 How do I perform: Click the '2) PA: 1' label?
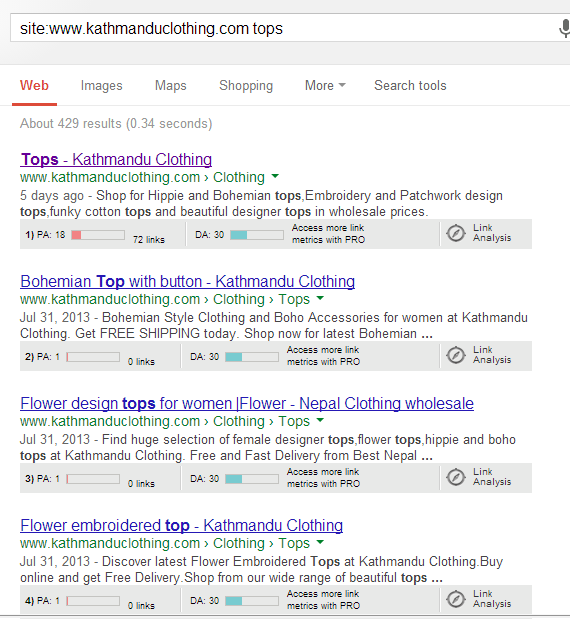click(42, 357)
